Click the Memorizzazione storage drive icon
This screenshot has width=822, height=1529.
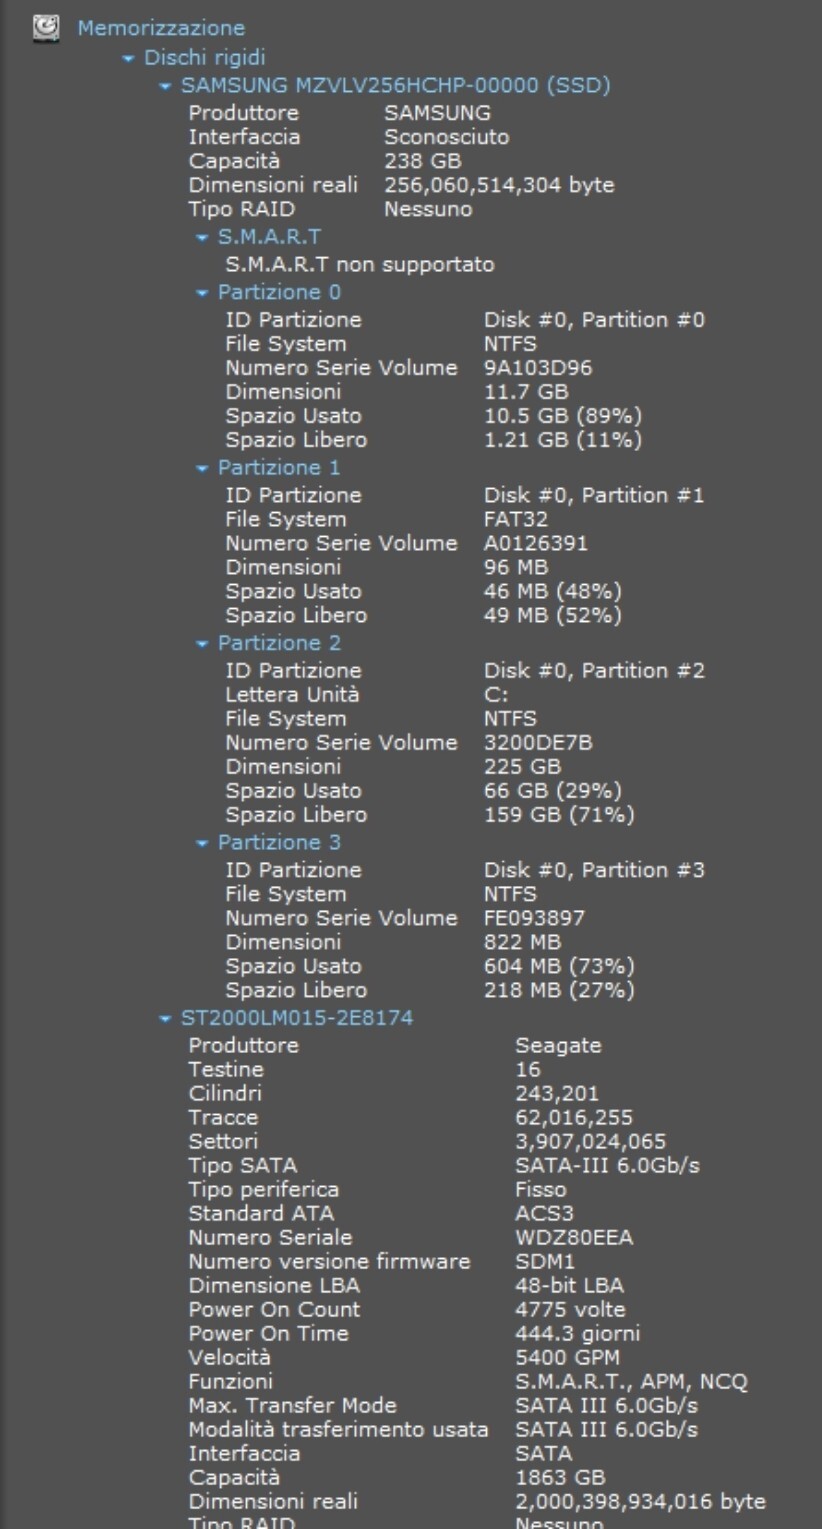click(x=45, y=27)
